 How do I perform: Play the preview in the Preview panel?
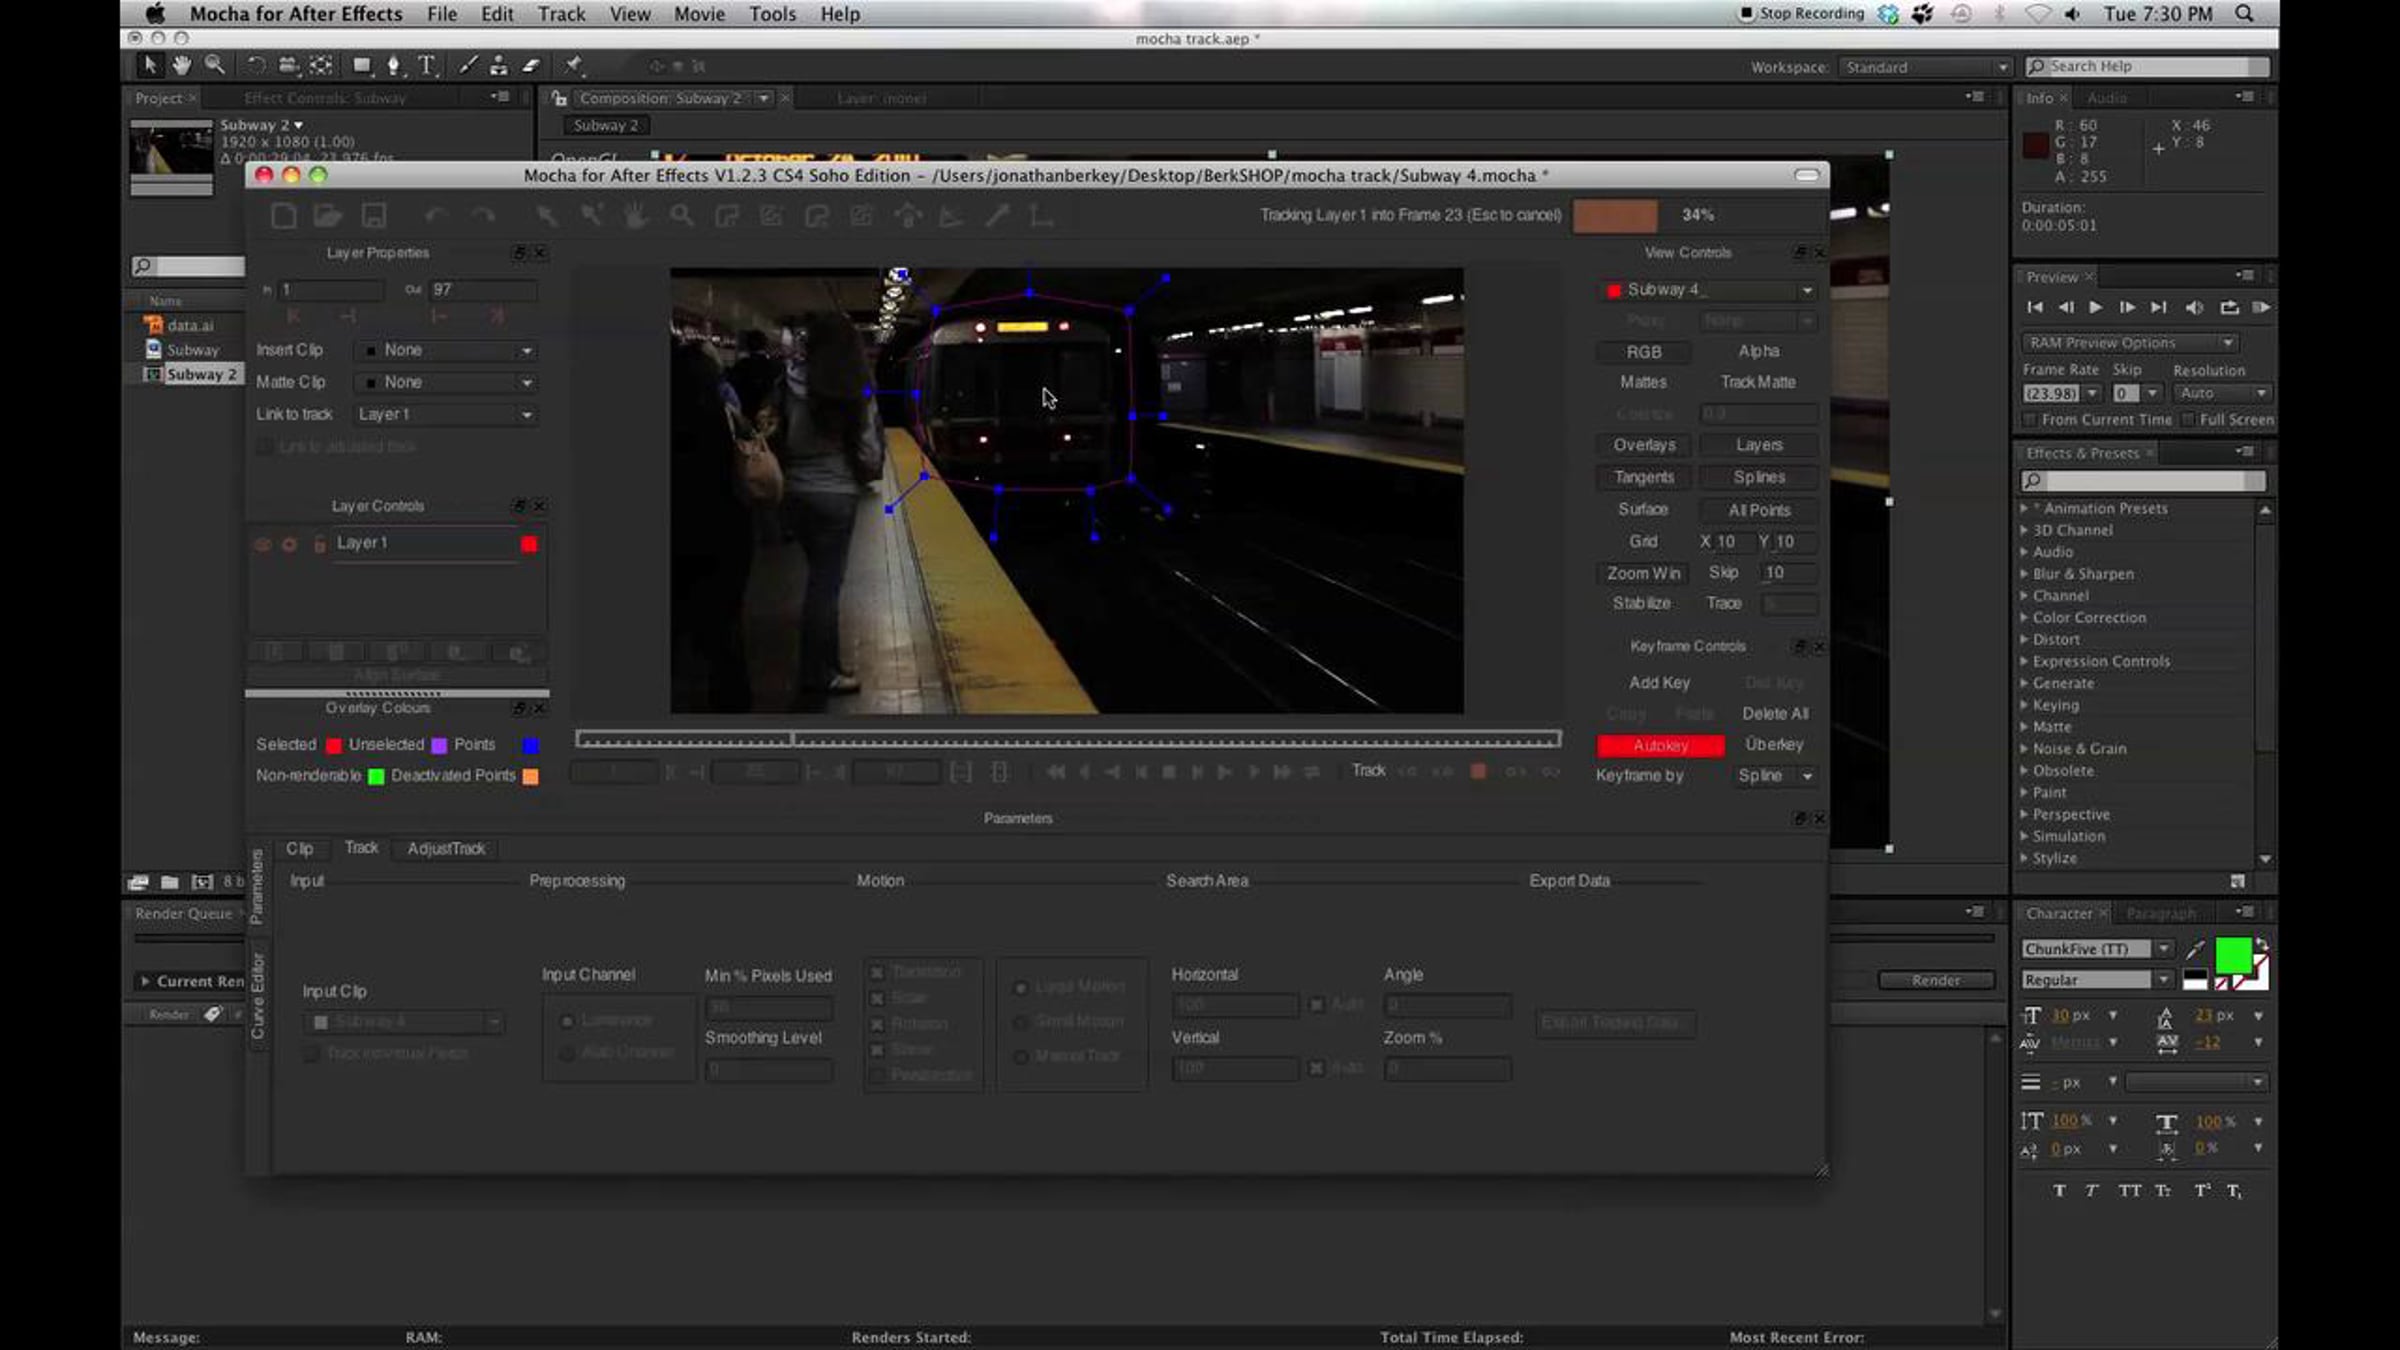pos(2095,308)
